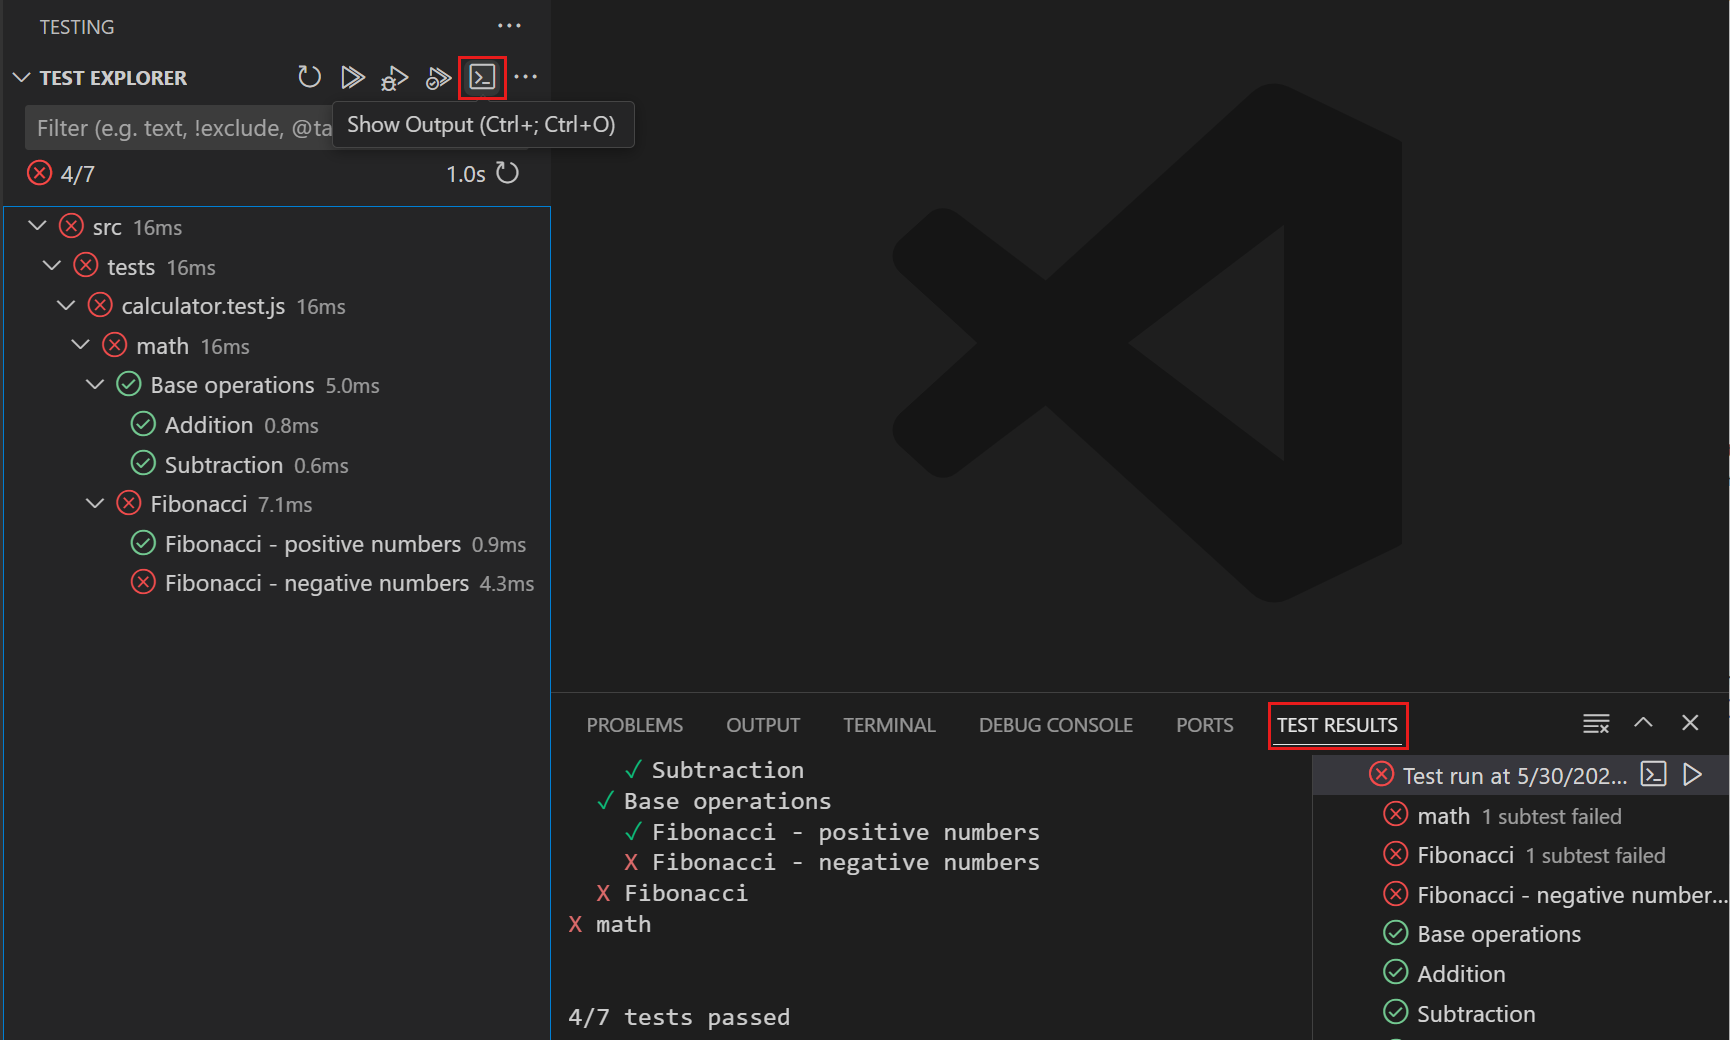This screenshot has height=1040, width=1730.
Task: Select the Addition result in results list
Action: [1460, 974]
